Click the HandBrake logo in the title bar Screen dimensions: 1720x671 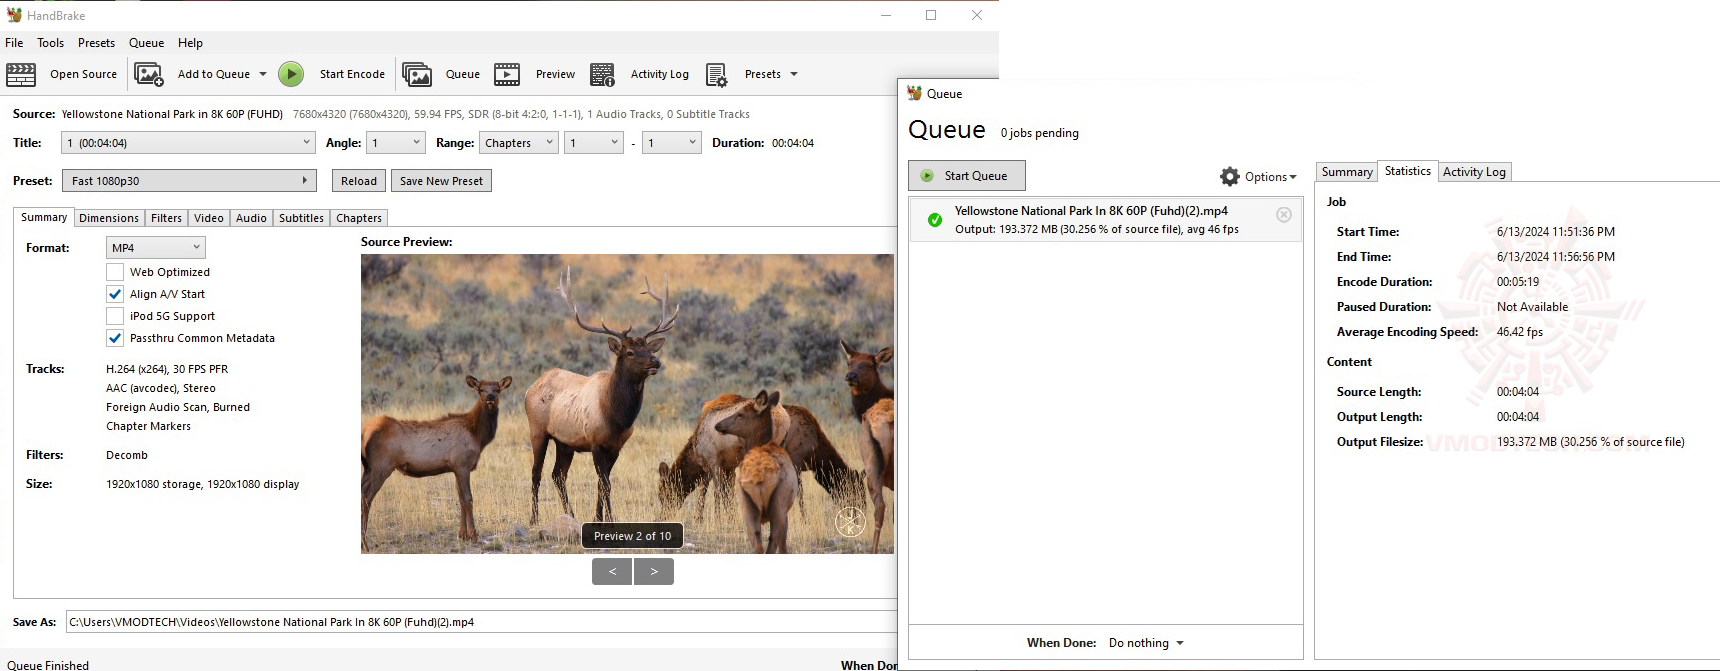14,15
